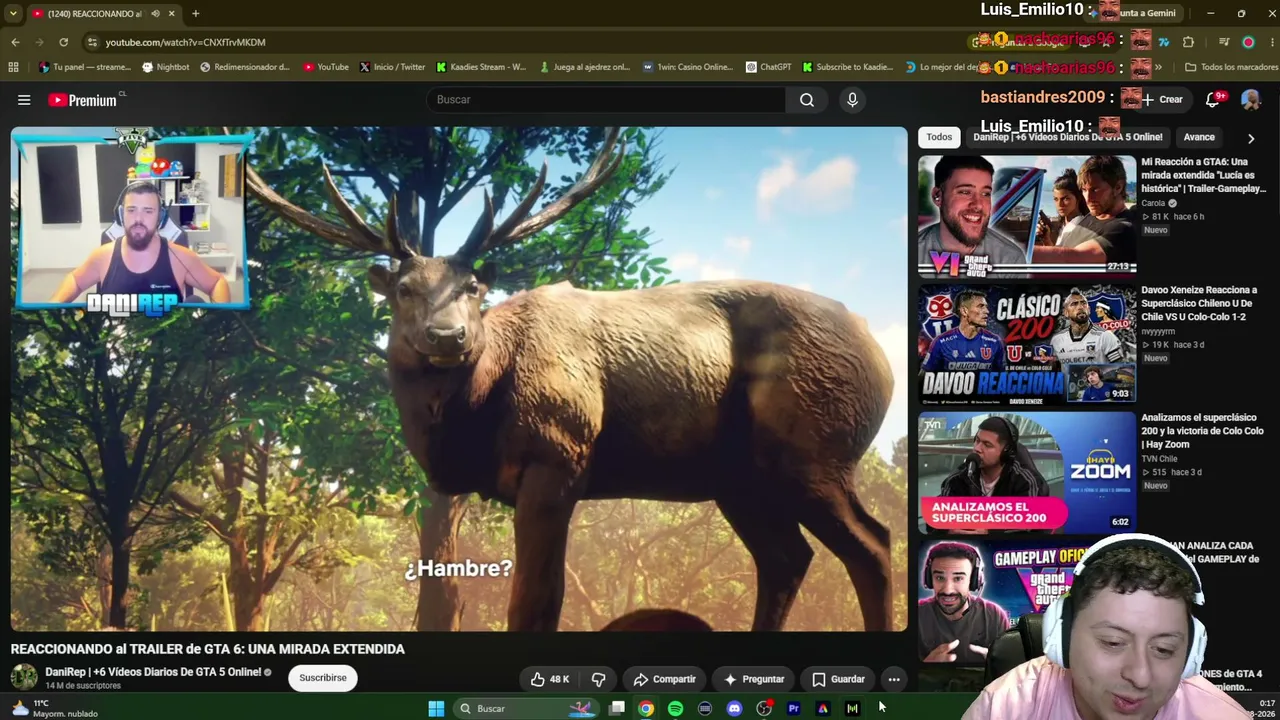
Task: Click the Preguntar ask button
Action: [754, 679]
